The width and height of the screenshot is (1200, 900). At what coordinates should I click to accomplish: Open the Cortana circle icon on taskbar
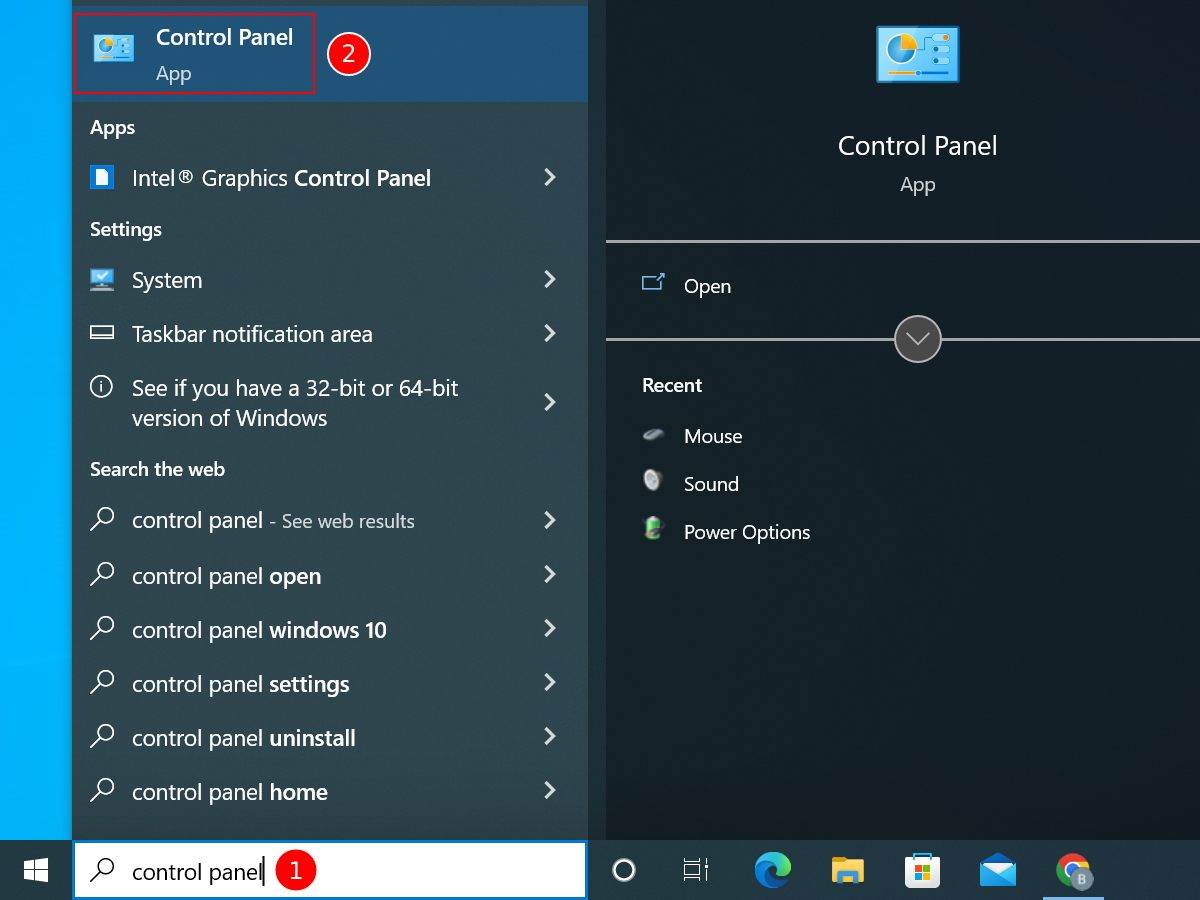point(624,870)
